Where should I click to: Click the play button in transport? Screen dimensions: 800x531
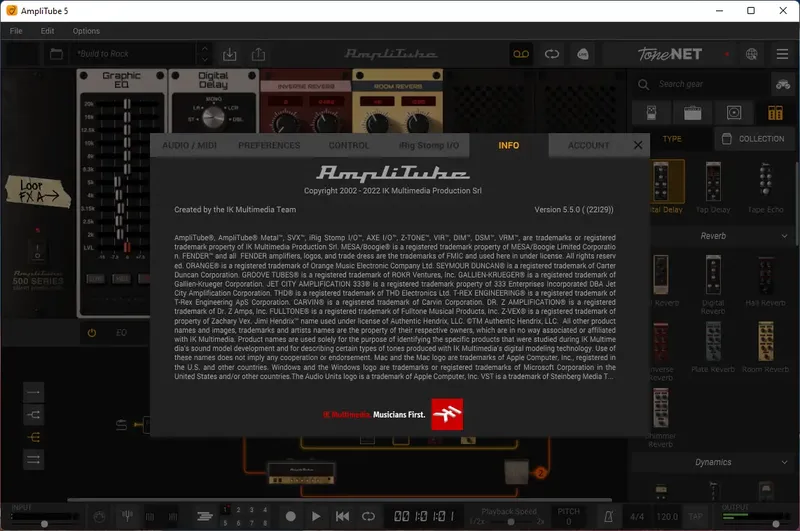316,516
